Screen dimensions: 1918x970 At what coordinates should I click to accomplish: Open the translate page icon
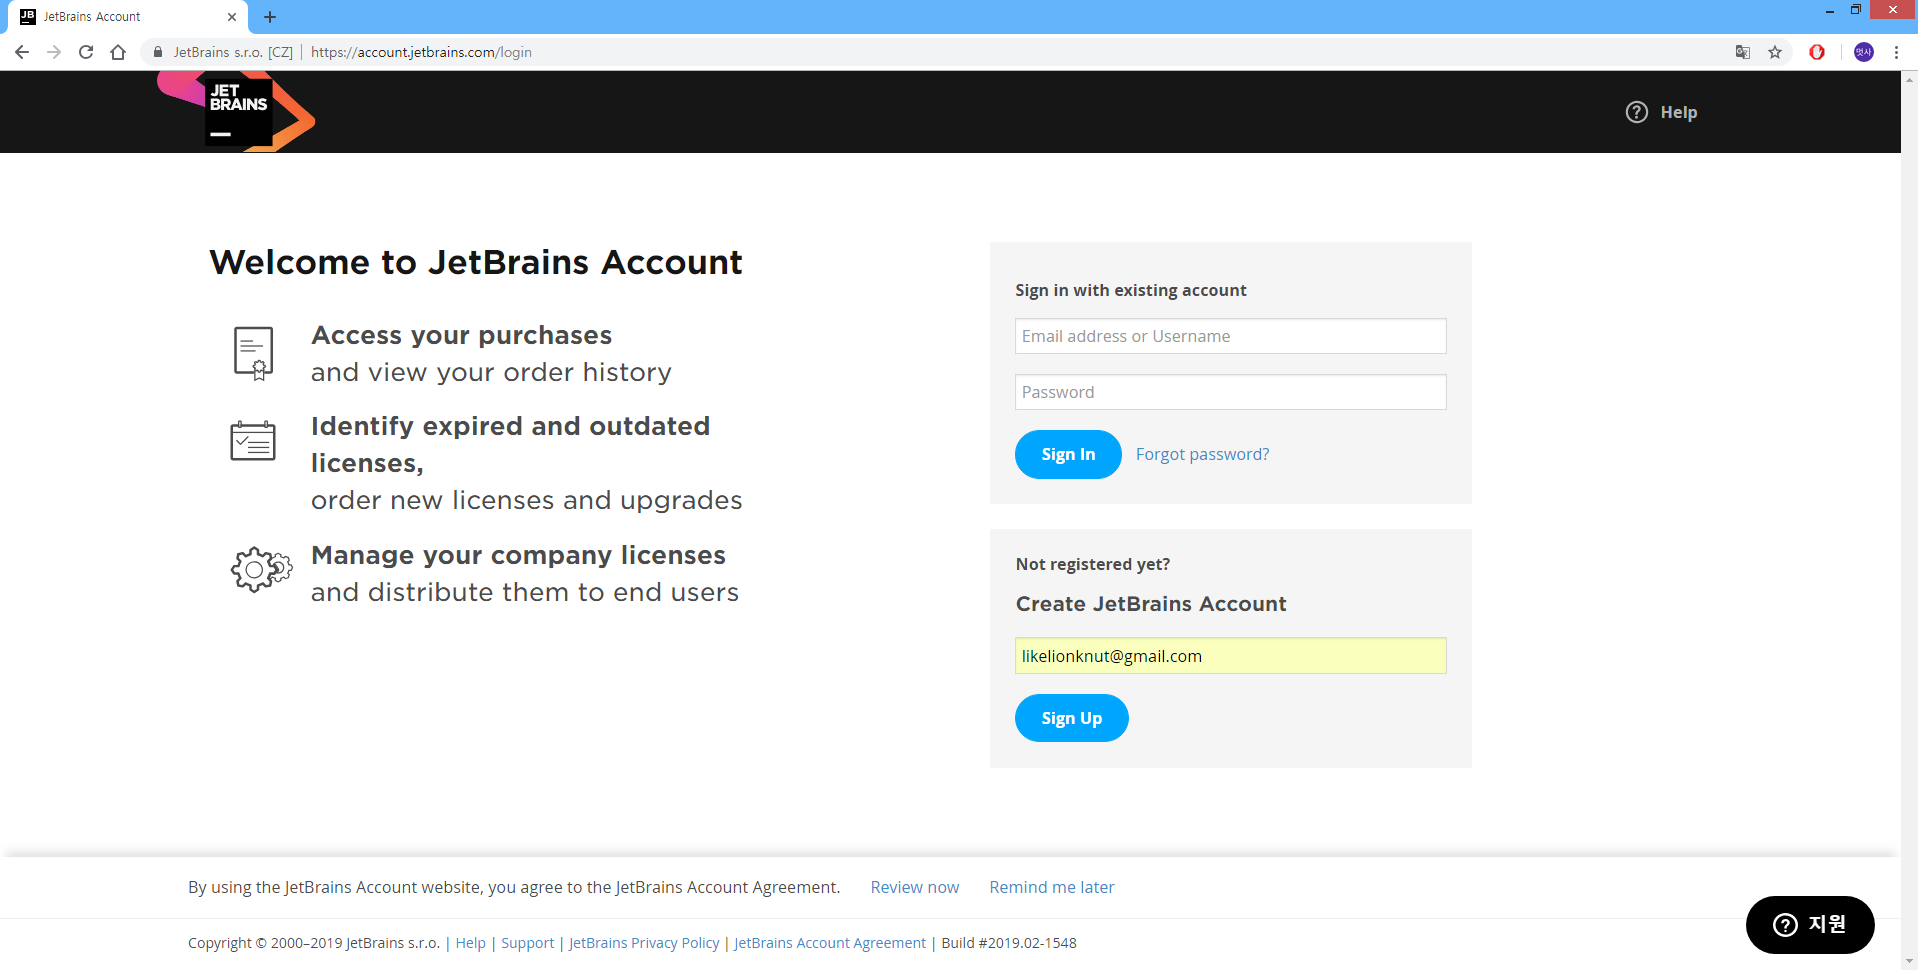[1743, 52]
